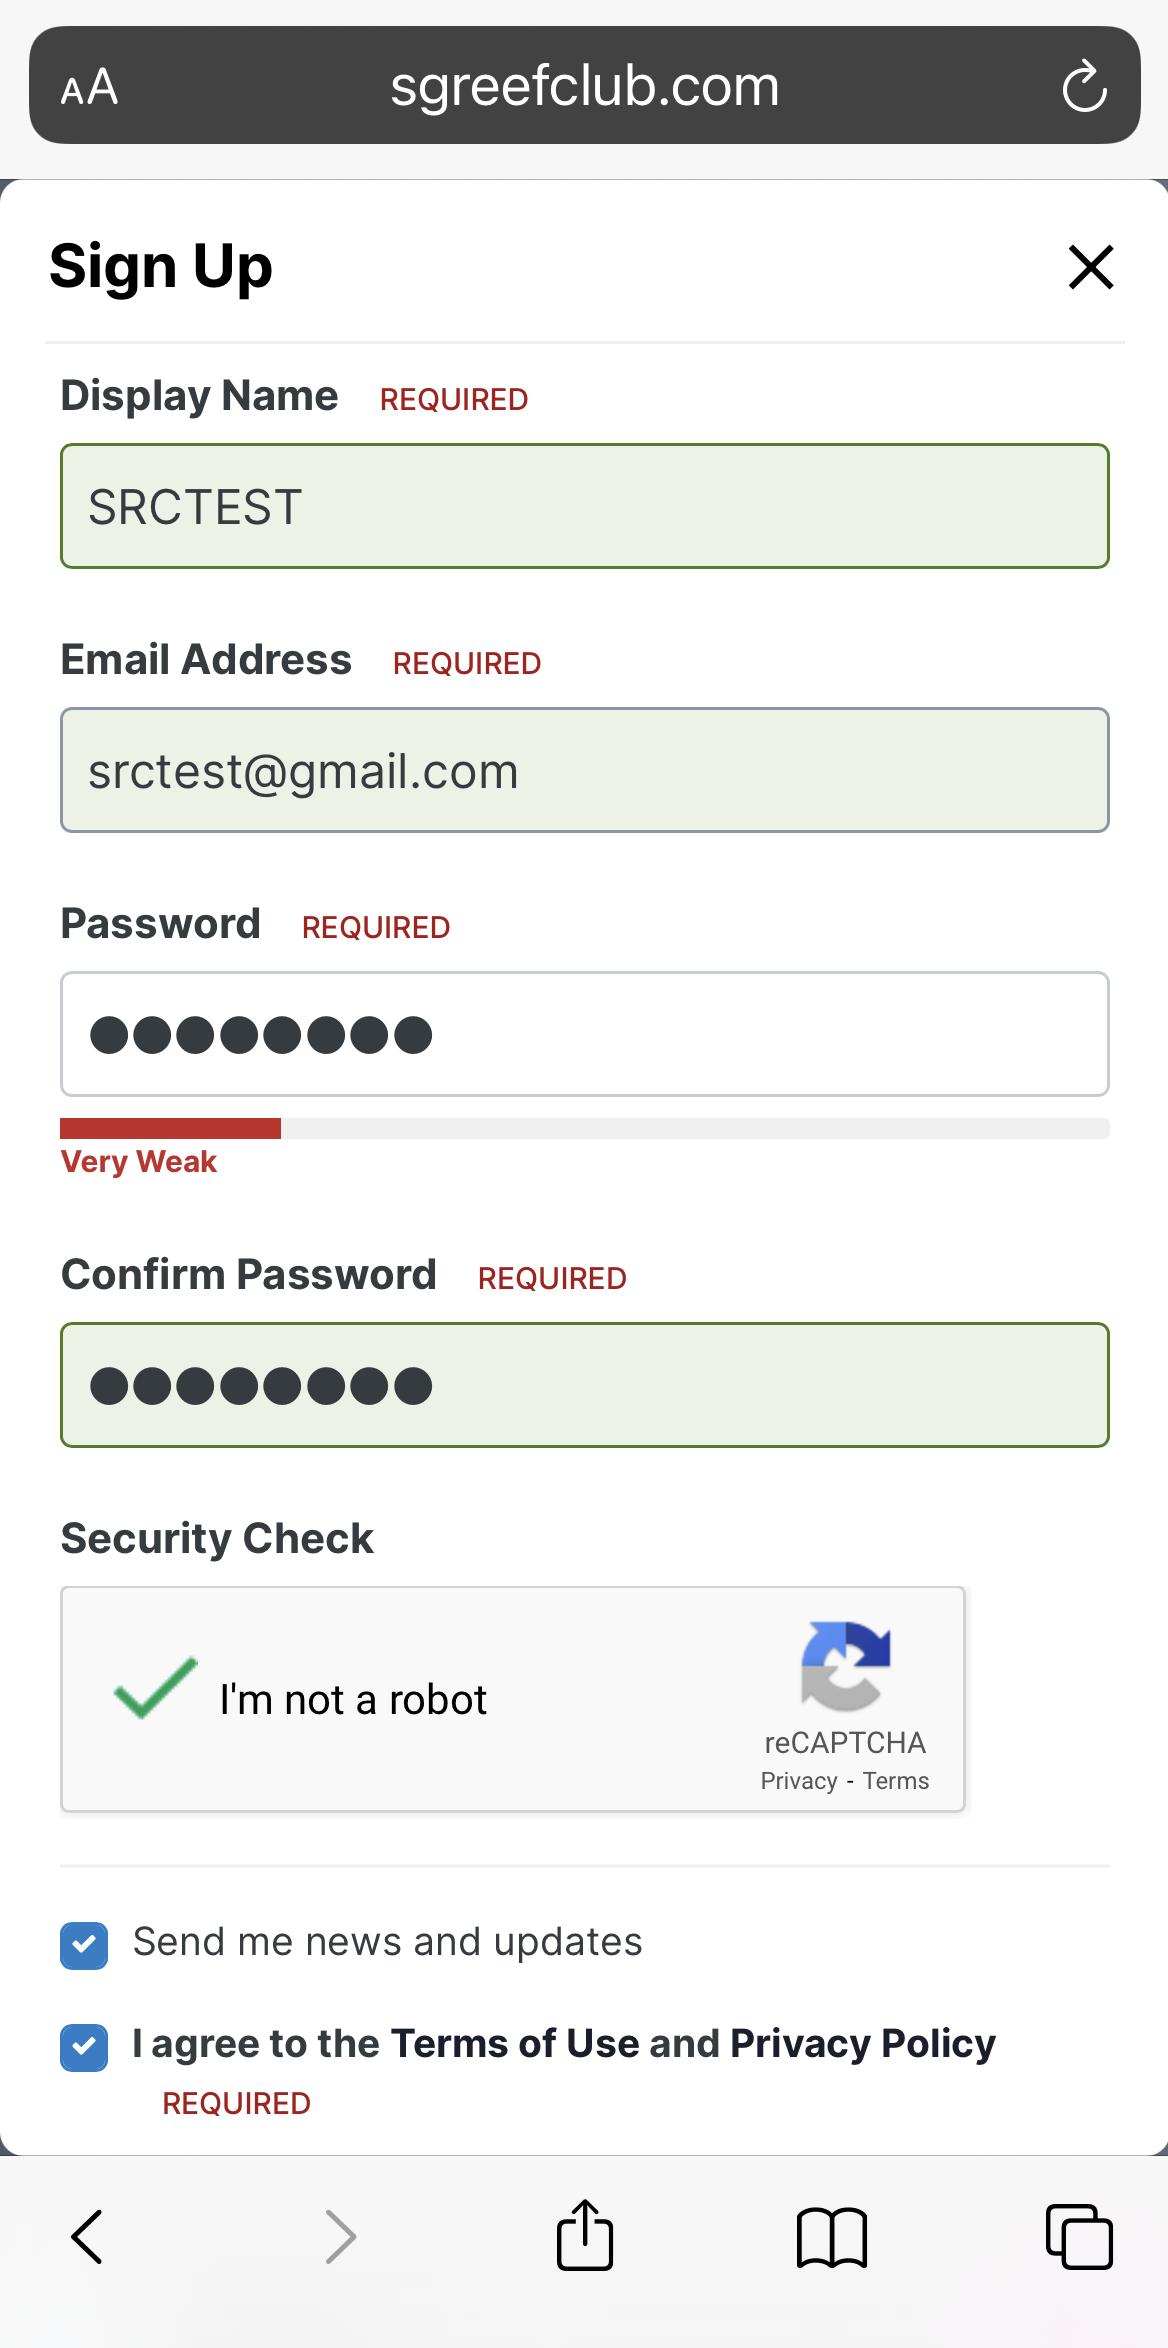Click the reCAPTCHA logo icon
The height and width of the screenshot is (2348, 1168).
[x=845, y=1665]
